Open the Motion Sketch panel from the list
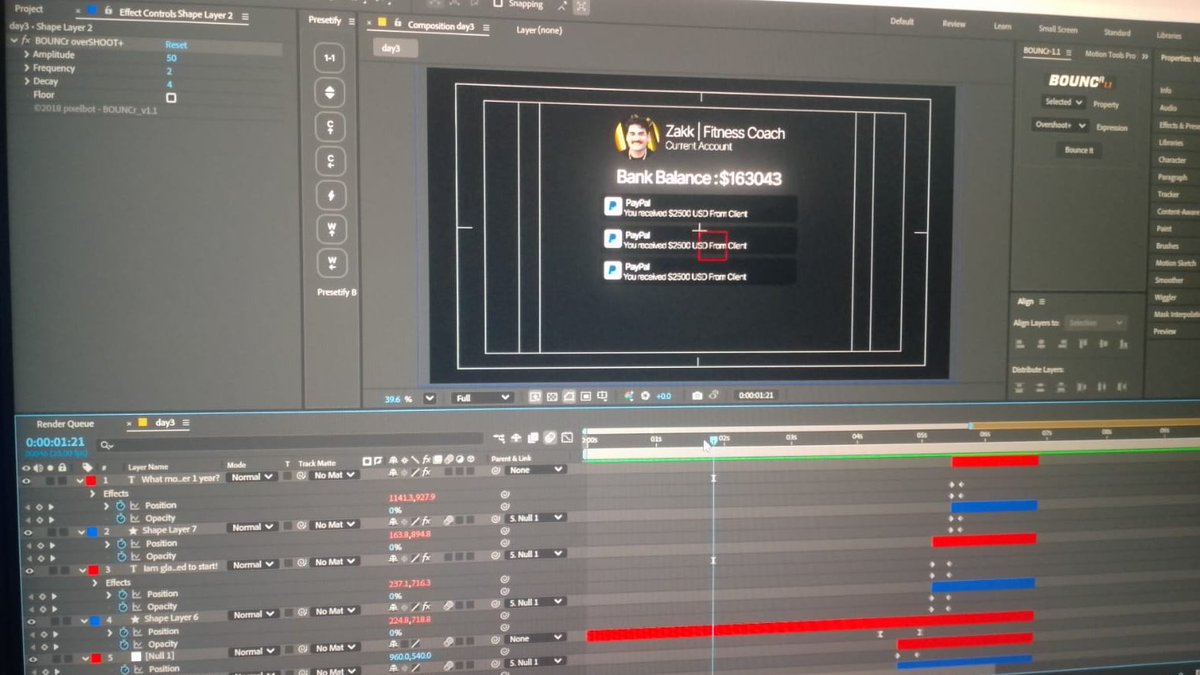The image size is (1200, 675). [x=1175, y=263]
